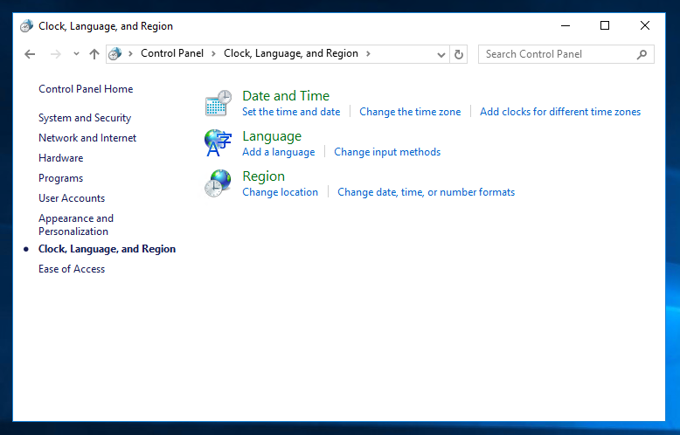Open the Language heading
Image resolution: width=680 pixels, height=435 pixels.
pos(272,136)
